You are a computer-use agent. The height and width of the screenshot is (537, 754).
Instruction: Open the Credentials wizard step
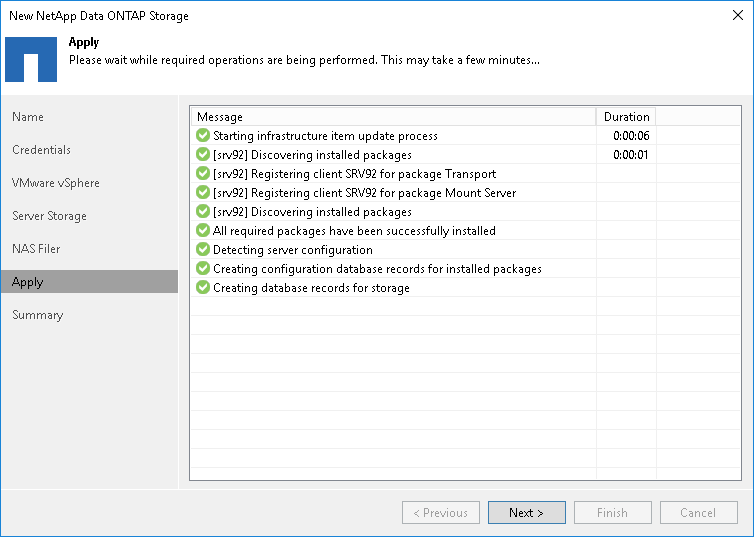point(41,150)
